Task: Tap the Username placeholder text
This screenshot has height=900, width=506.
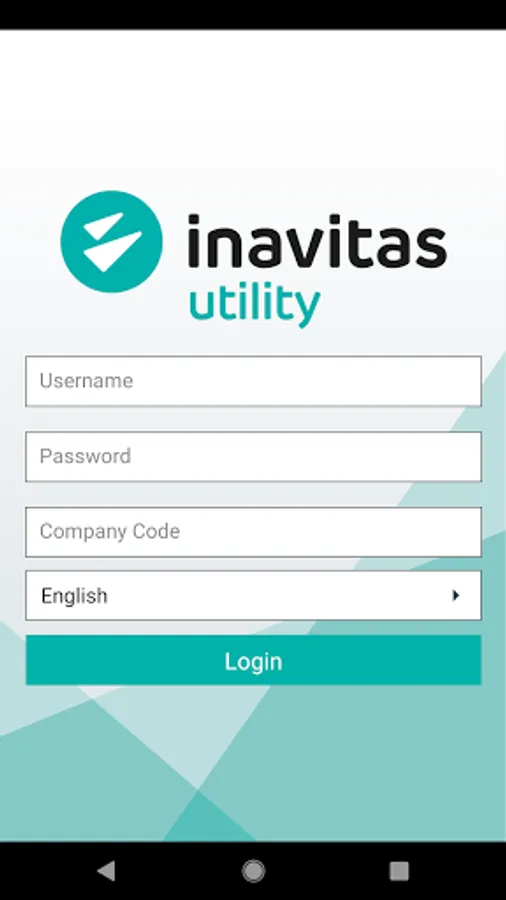Action: (x=86, y=381)
